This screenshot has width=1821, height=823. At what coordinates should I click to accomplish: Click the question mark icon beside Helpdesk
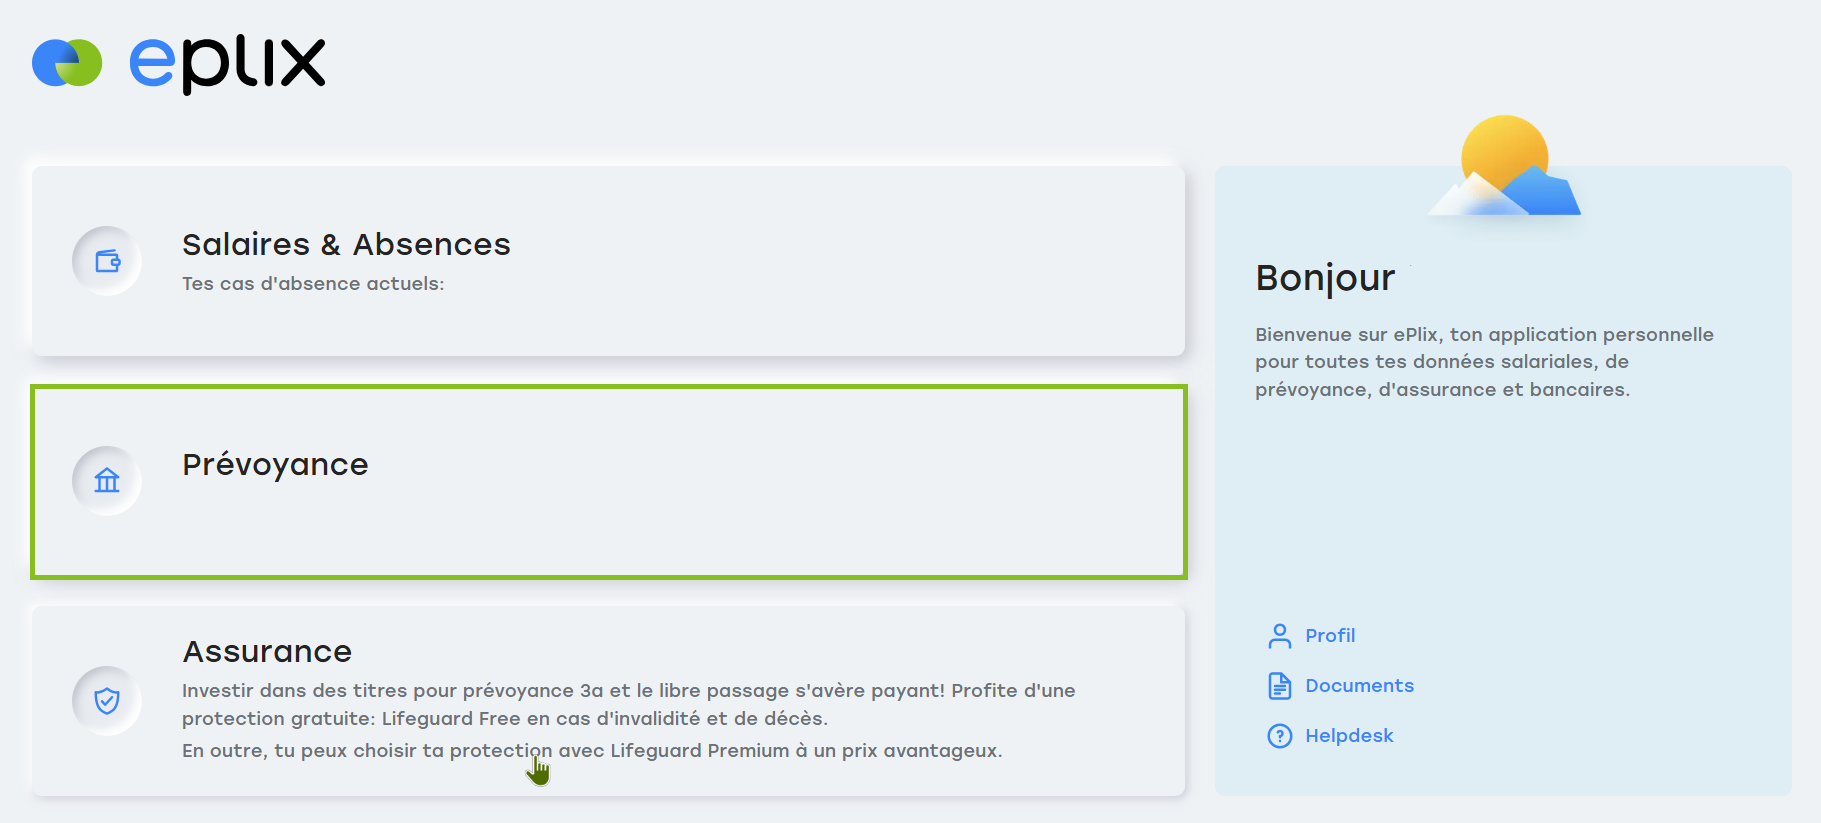click(1280, 736)
